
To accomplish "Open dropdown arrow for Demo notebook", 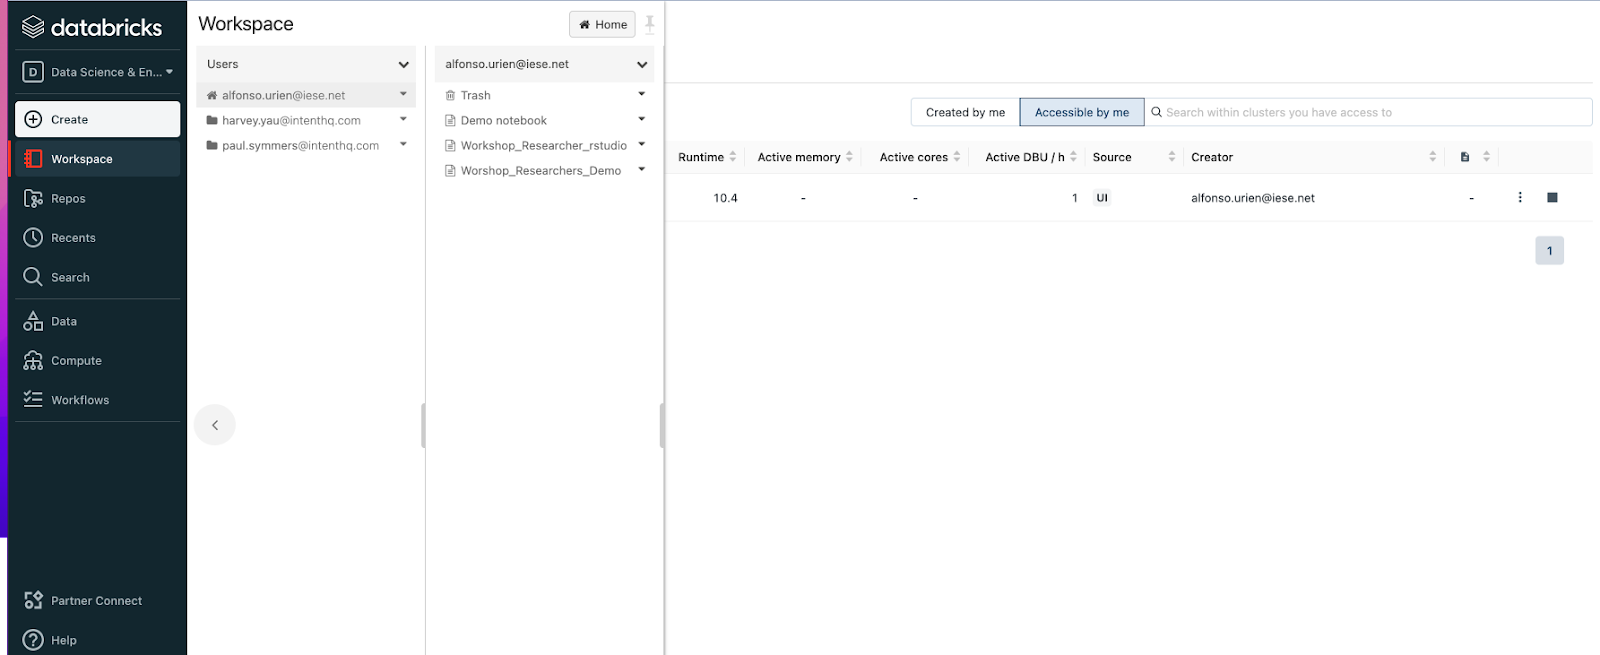I will [641, 120].
